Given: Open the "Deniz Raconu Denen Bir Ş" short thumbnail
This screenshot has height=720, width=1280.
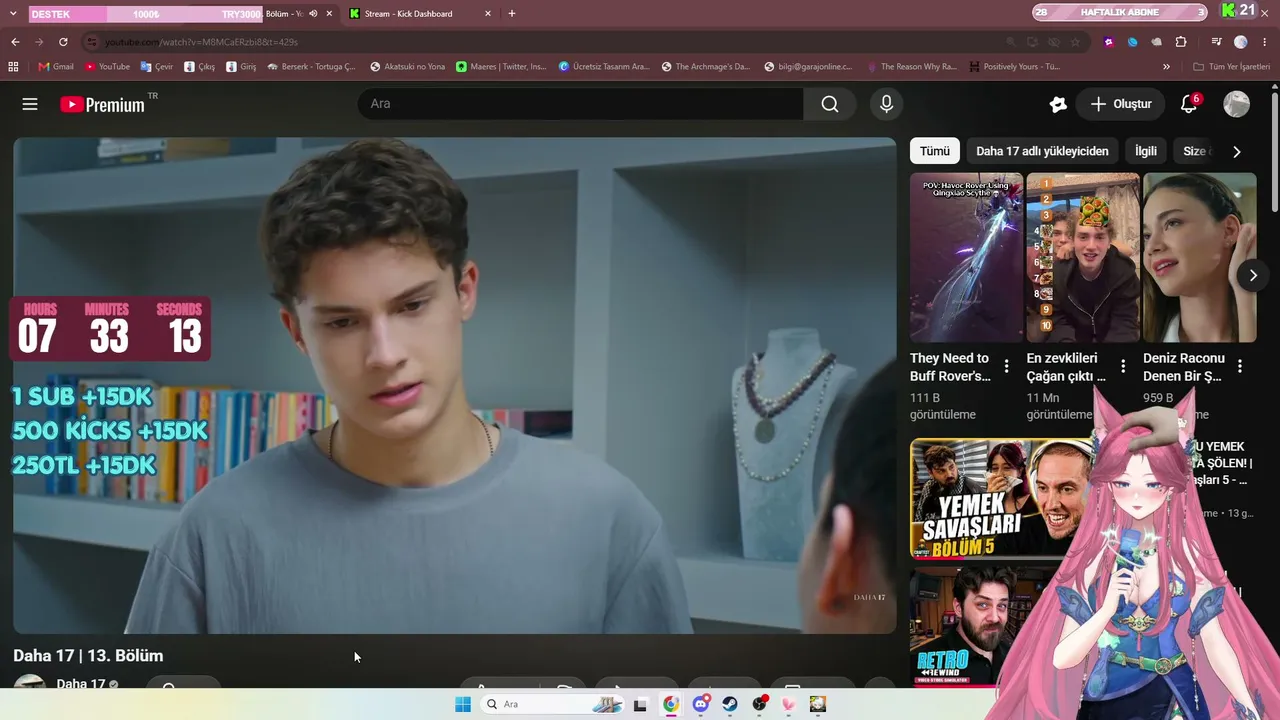Looking at the screenshot, I should (1200, 258).
